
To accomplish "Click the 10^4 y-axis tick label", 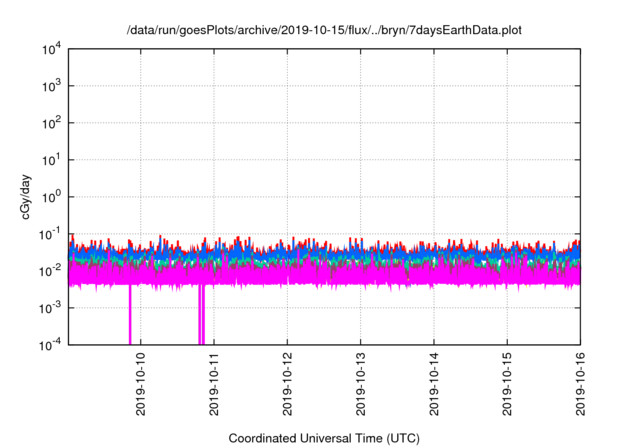I will pos(51,50).
